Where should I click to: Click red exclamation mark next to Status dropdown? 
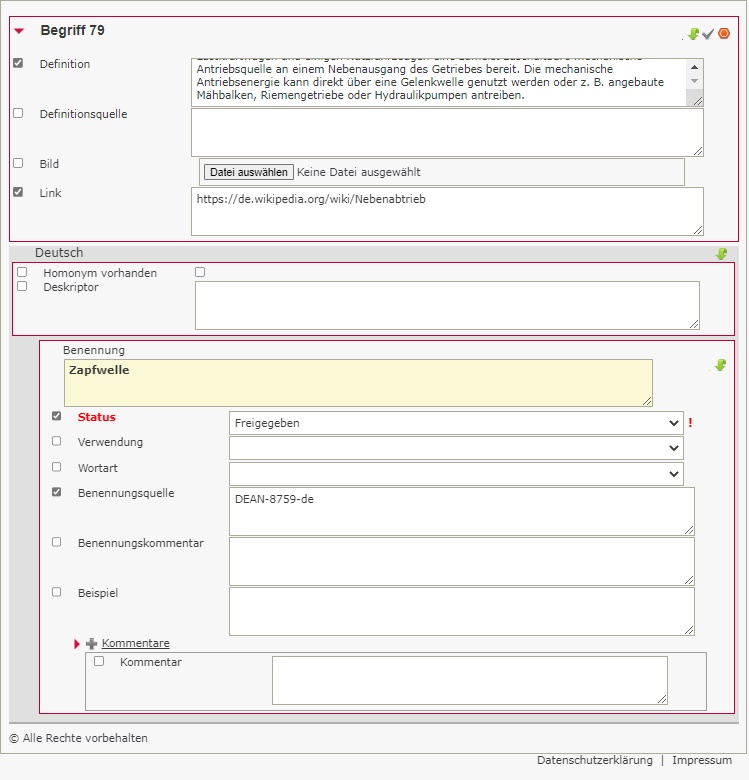tap(690, 423)
